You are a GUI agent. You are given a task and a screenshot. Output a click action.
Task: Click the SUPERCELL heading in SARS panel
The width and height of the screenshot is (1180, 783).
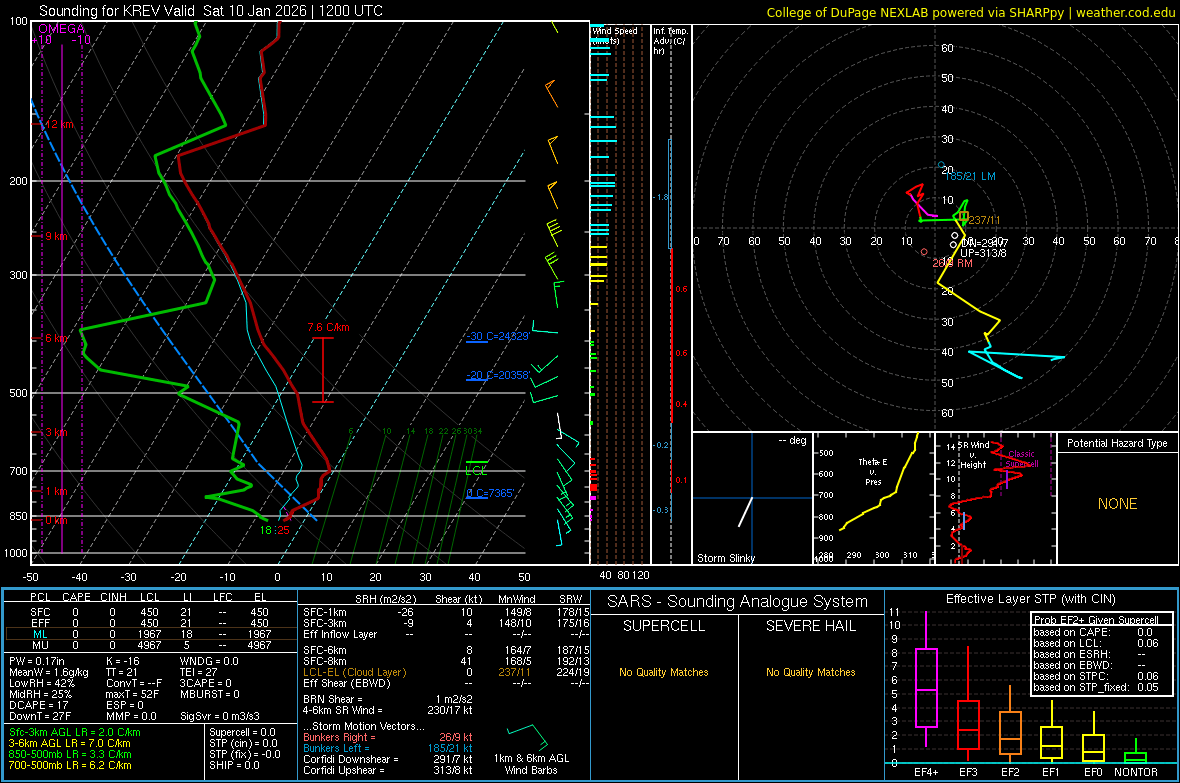point(664,626)
